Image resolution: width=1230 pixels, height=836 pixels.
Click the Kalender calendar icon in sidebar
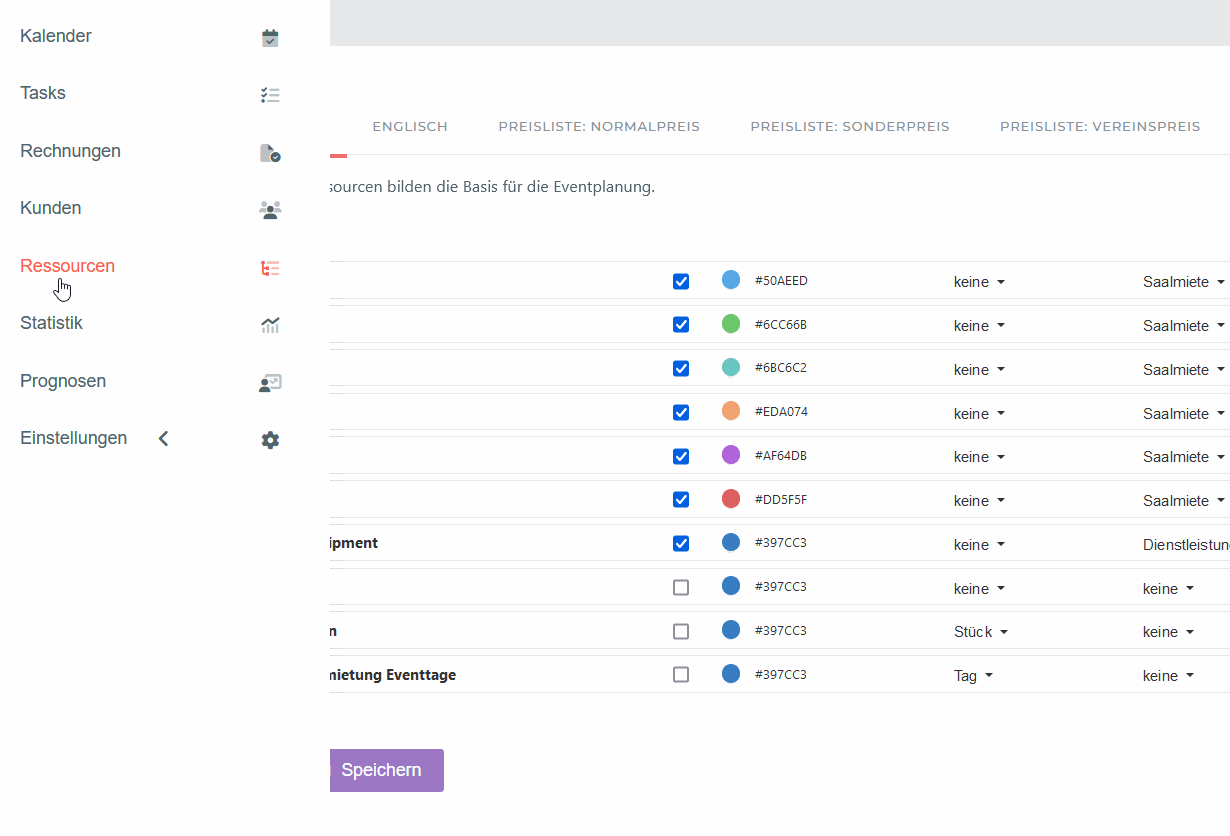pos(270,38)
